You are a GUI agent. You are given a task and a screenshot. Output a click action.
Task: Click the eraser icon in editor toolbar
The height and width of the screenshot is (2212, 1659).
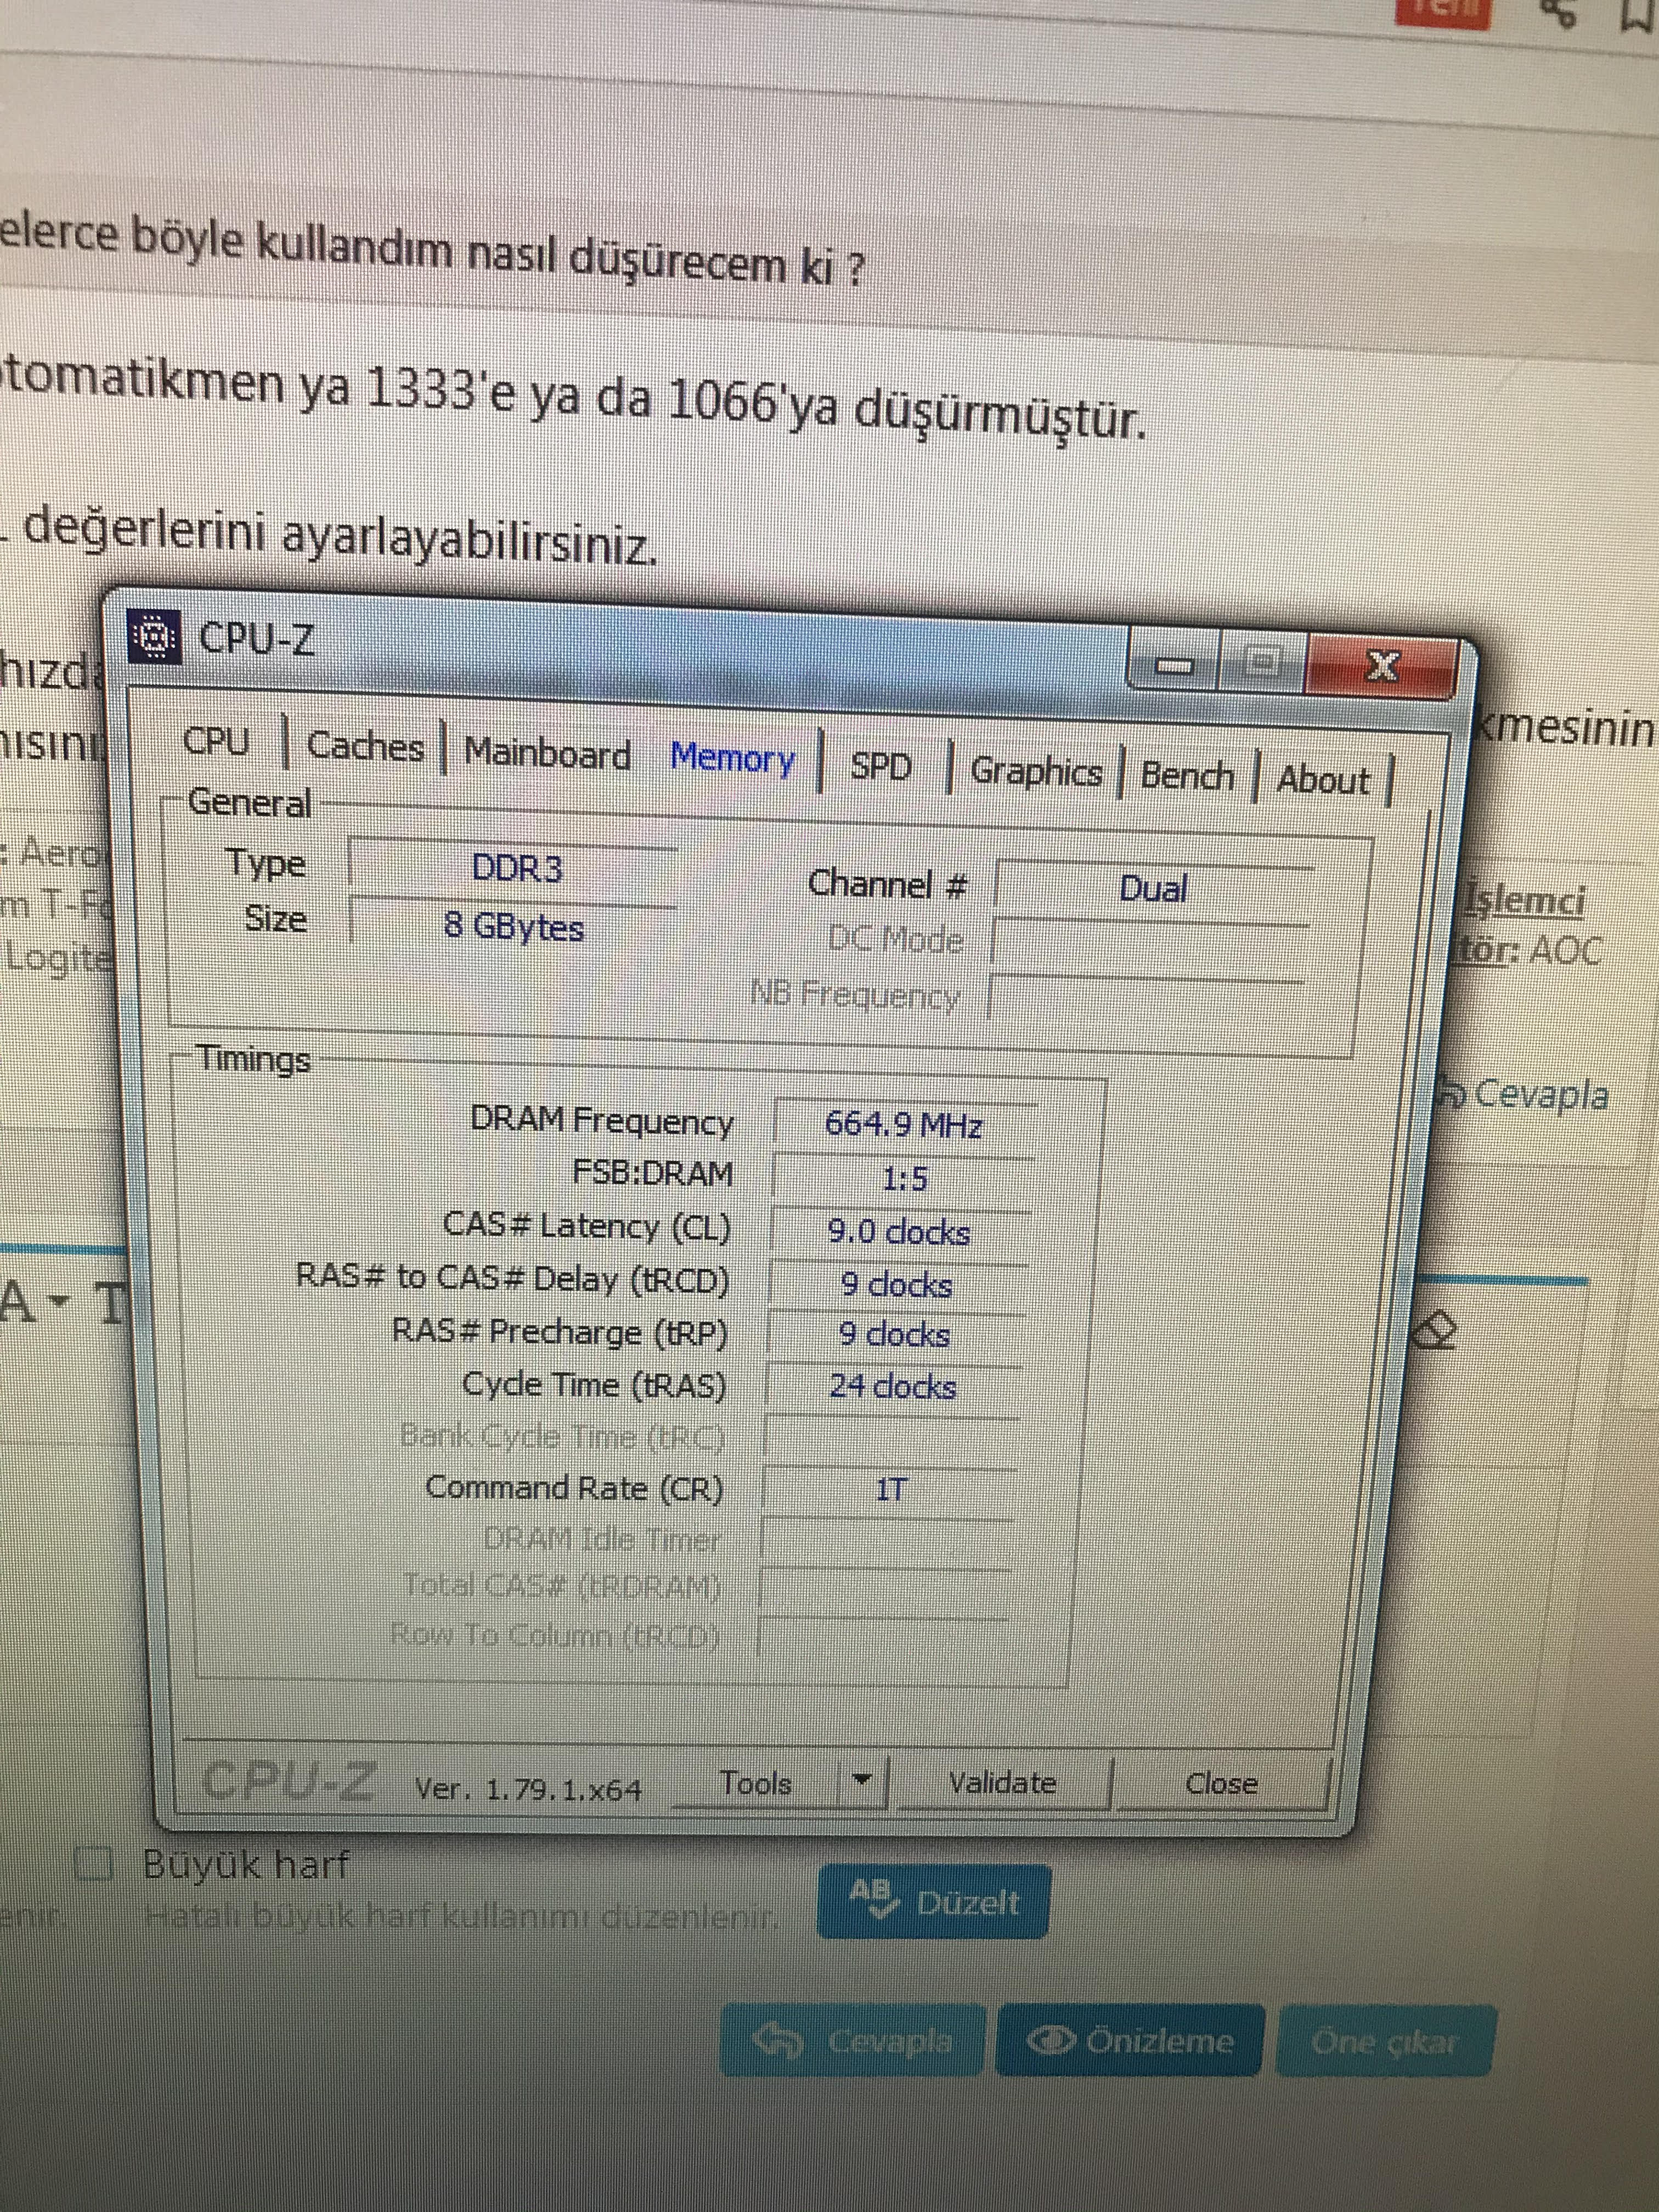coord(1436,1331)
